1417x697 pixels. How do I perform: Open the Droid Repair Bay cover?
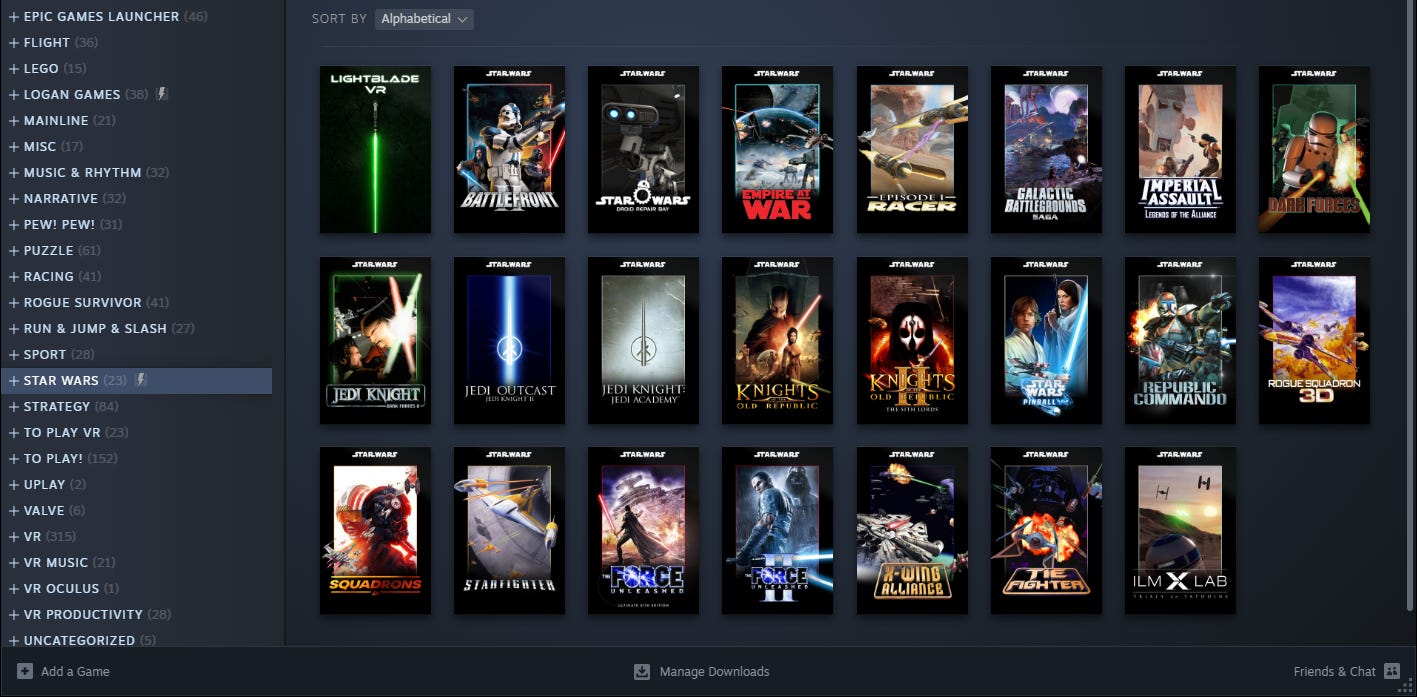[x=643, y=150]
